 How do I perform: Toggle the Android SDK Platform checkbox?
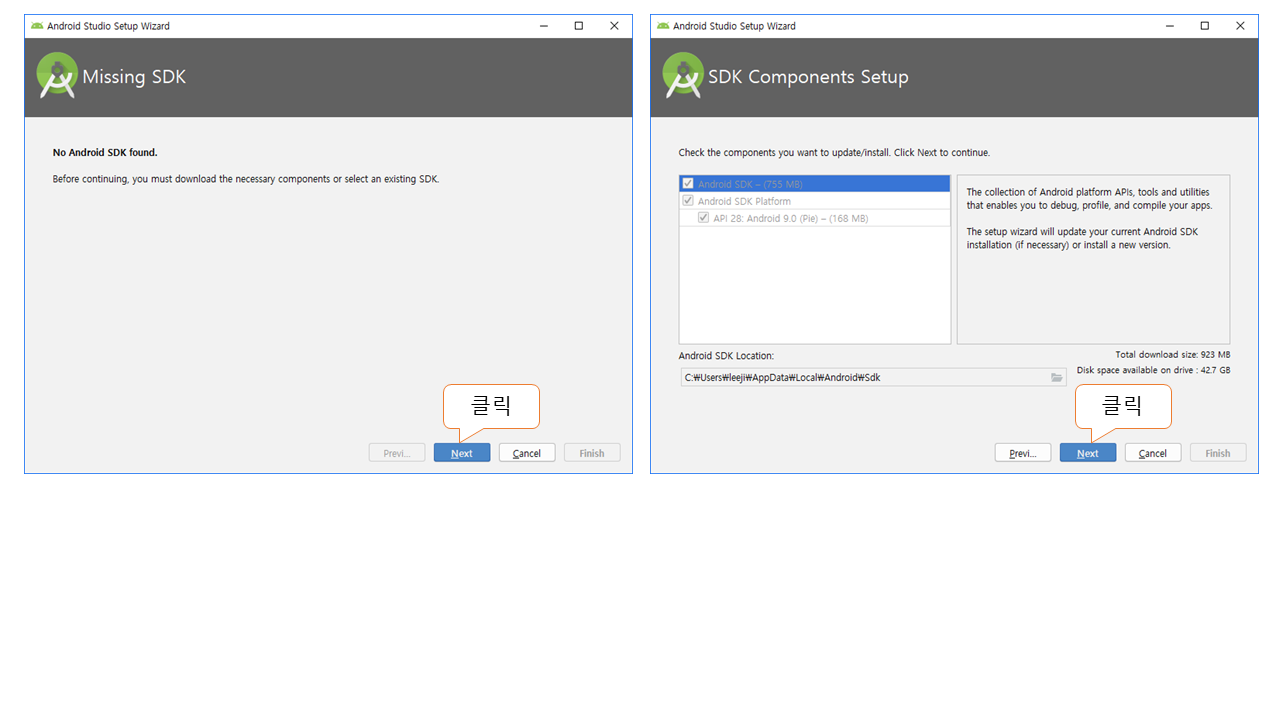coord(688,201)
